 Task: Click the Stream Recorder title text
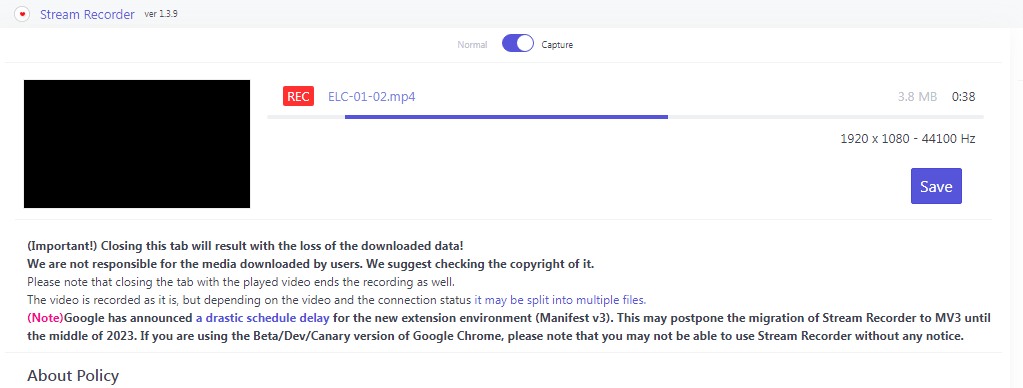(87, 14)
